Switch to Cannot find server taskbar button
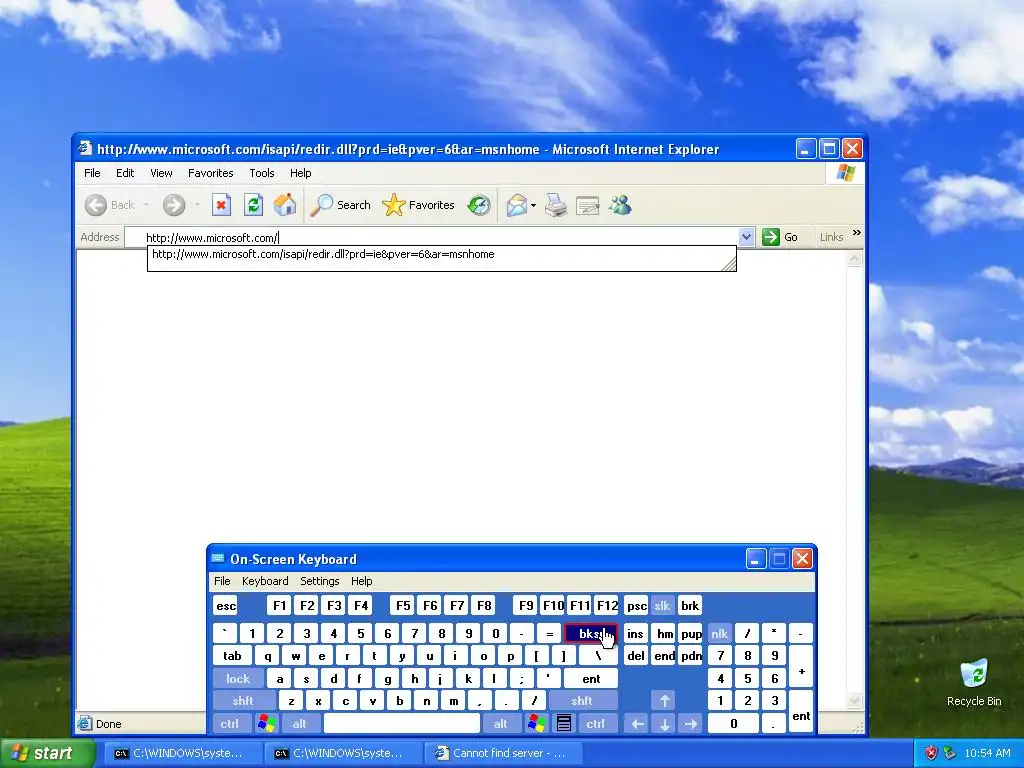Image resolution: width=1024 pixels, height=768 pixels. pyautogui.click(x=502, y=753)
